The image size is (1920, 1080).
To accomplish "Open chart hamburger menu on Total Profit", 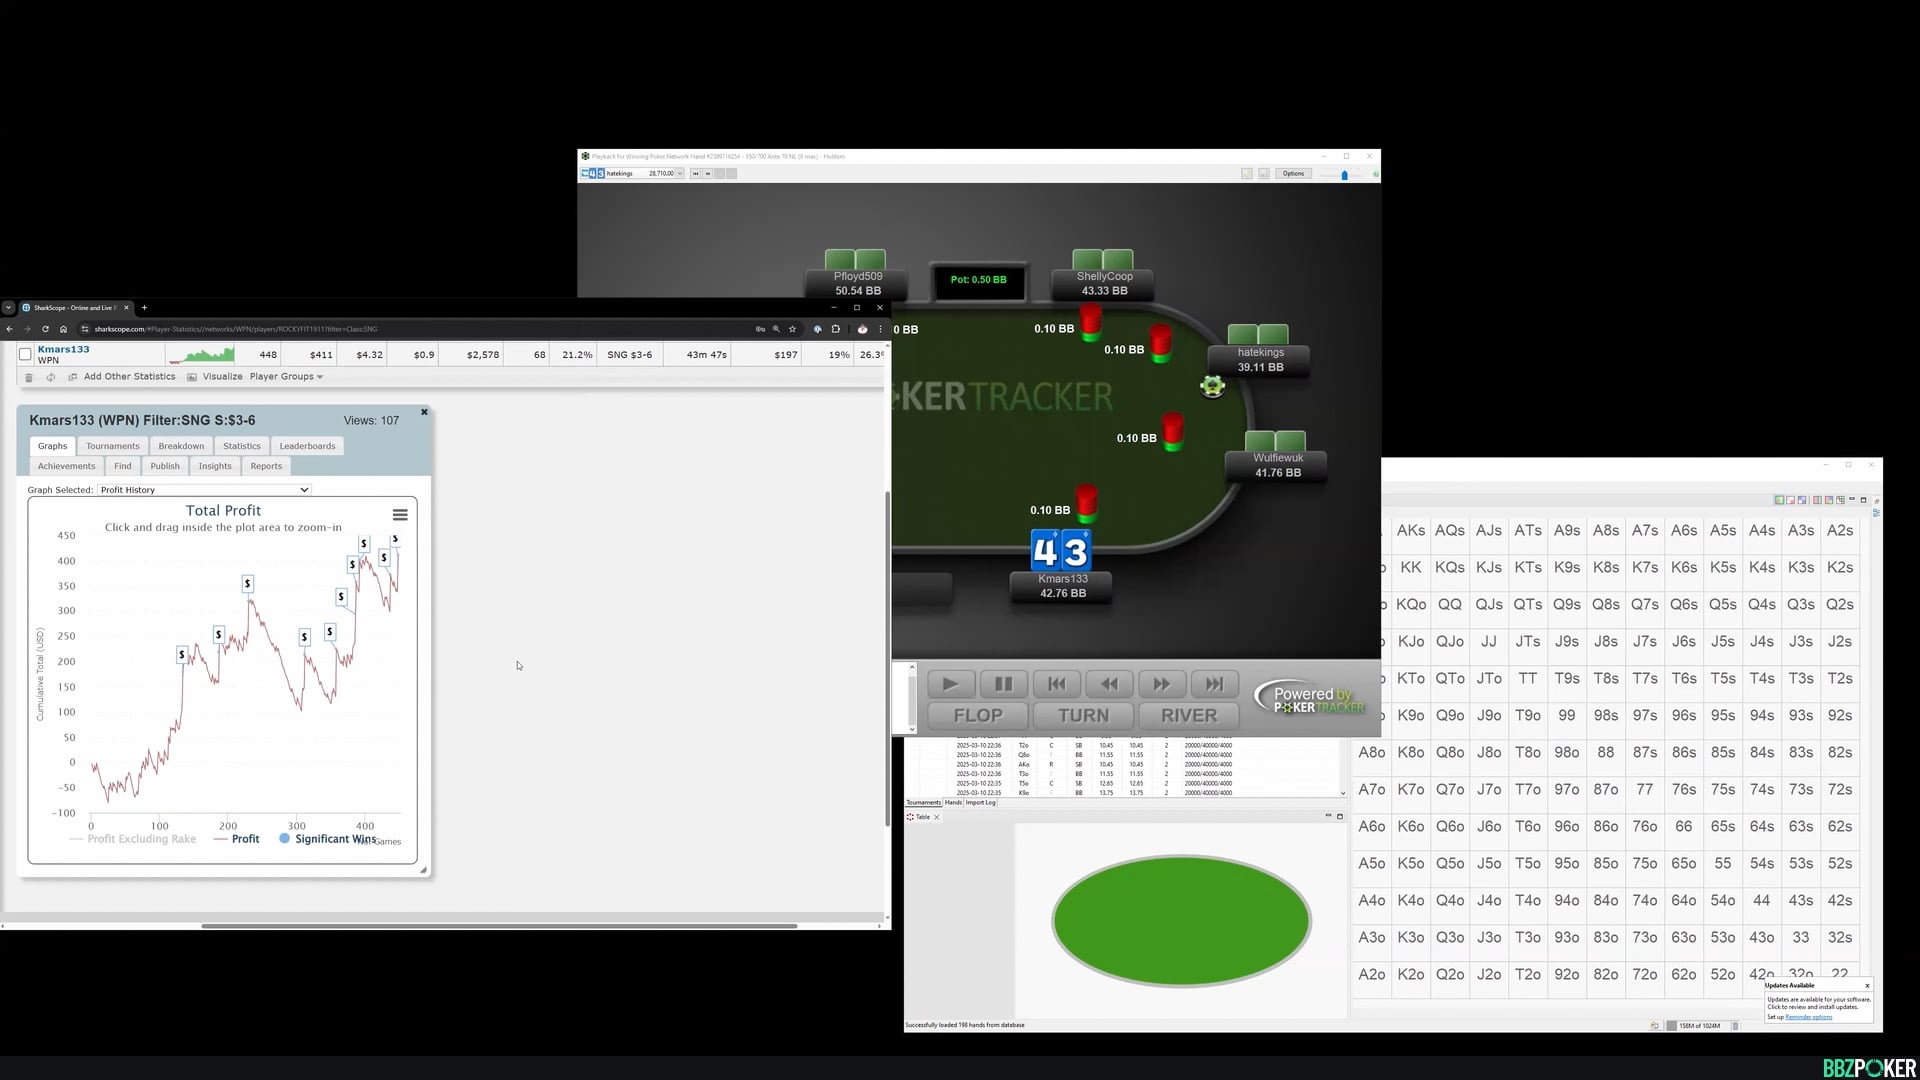I will 400,515.
